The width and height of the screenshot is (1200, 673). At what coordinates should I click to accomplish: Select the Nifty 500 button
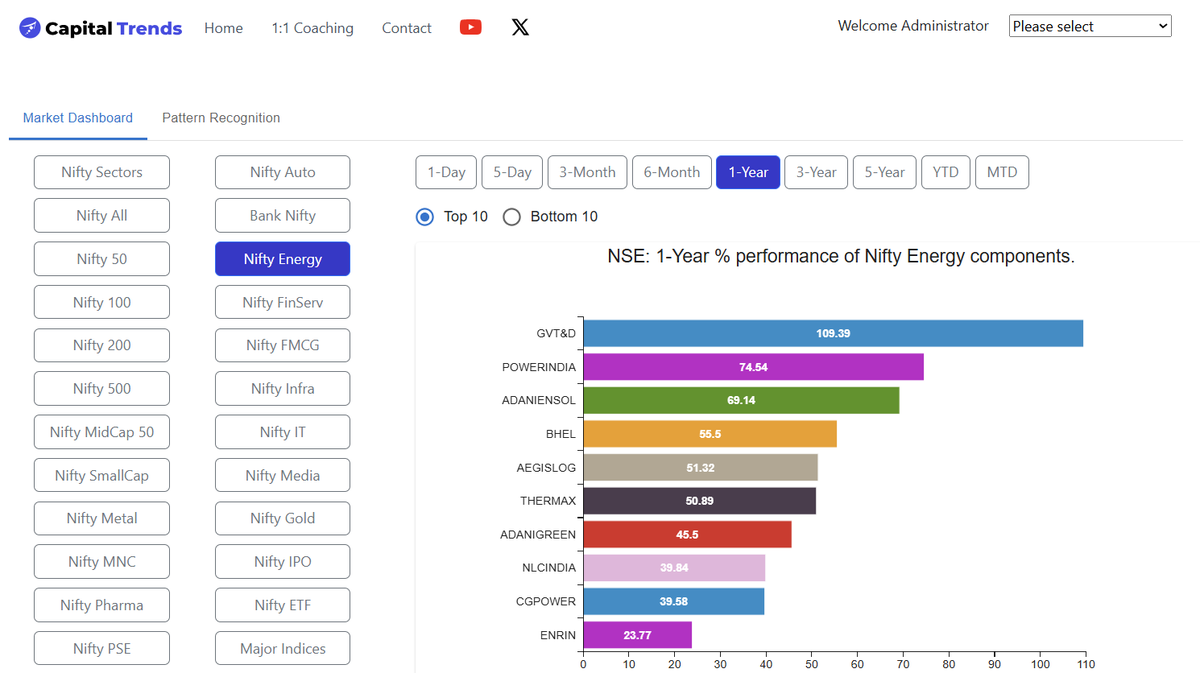coord(102,388)
